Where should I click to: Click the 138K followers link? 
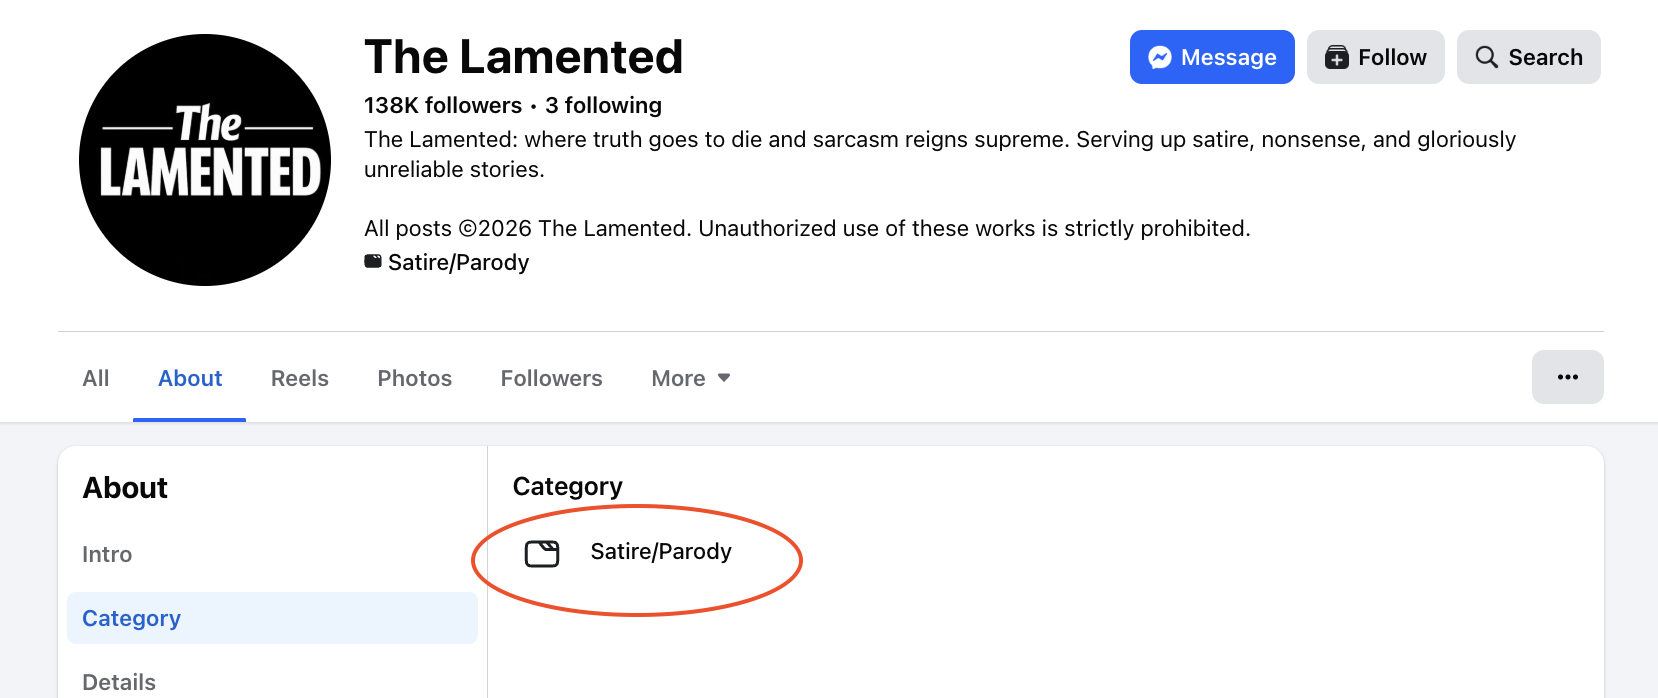(443, 105)
